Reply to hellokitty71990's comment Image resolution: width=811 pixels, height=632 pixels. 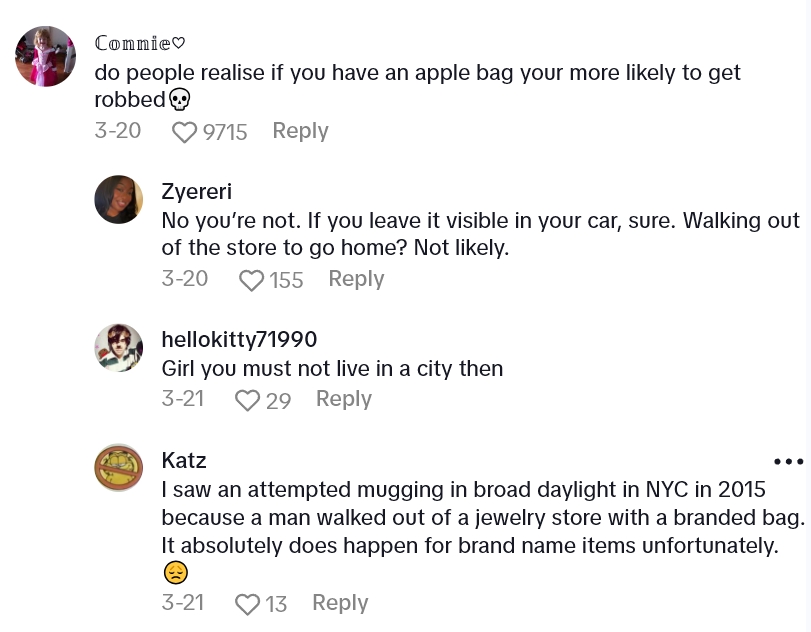tap(343, 399)
